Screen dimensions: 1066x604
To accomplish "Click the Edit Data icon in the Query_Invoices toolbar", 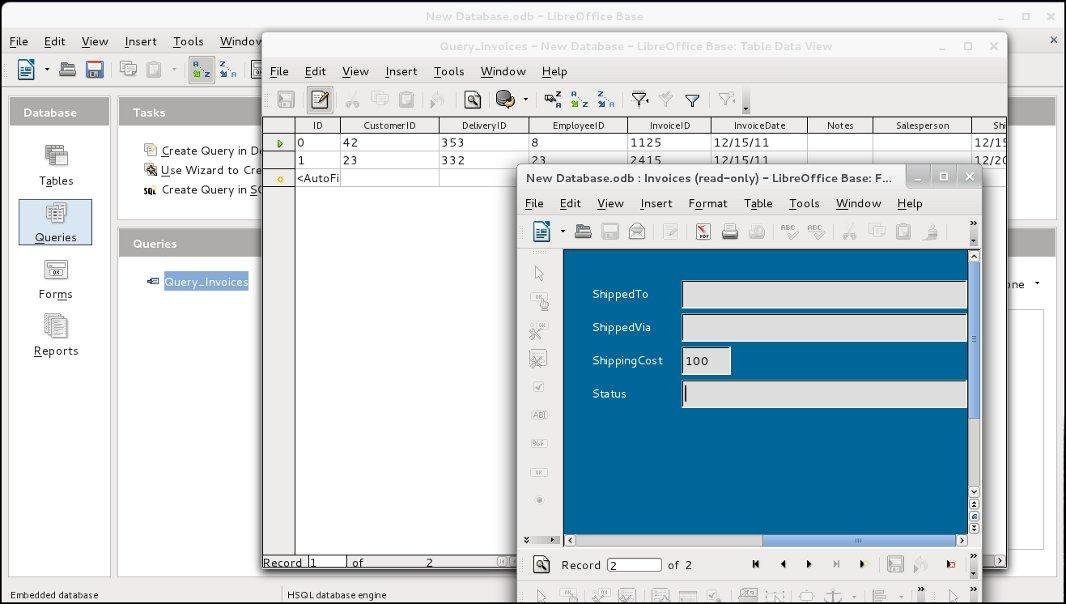I will click(x=320, y=100).
